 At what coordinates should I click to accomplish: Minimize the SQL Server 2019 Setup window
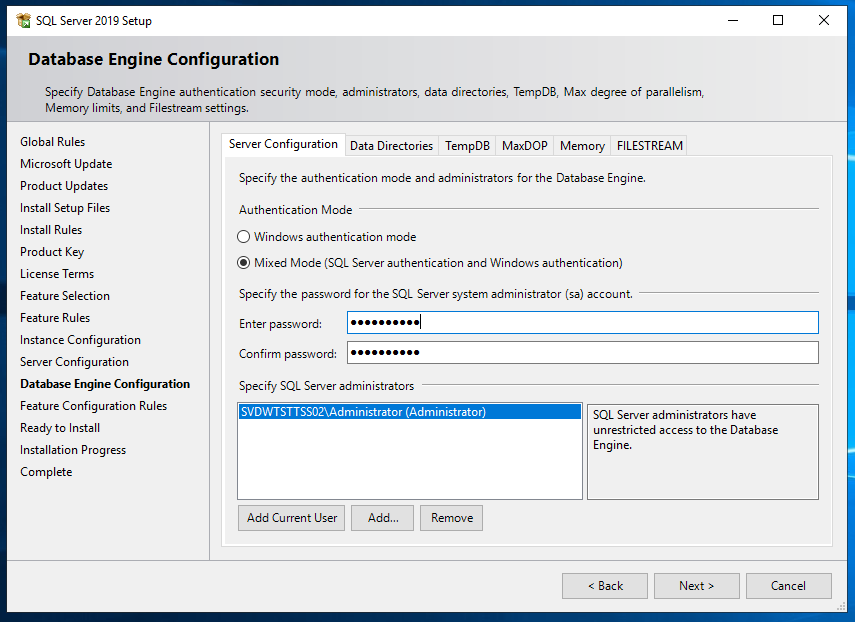click(733, 21)
